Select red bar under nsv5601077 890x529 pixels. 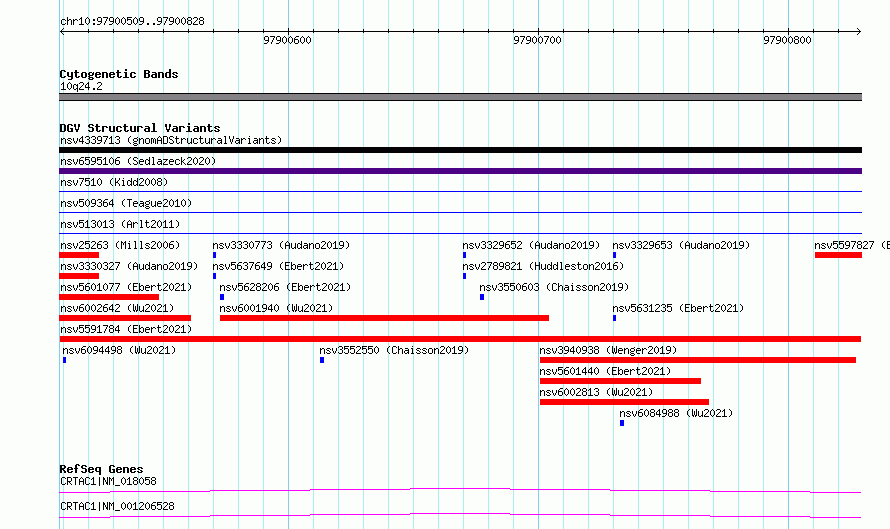point(109,297)
